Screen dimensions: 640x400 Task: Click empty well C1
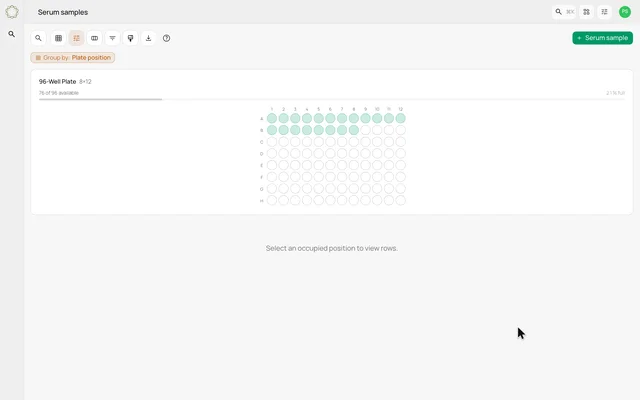272,142
